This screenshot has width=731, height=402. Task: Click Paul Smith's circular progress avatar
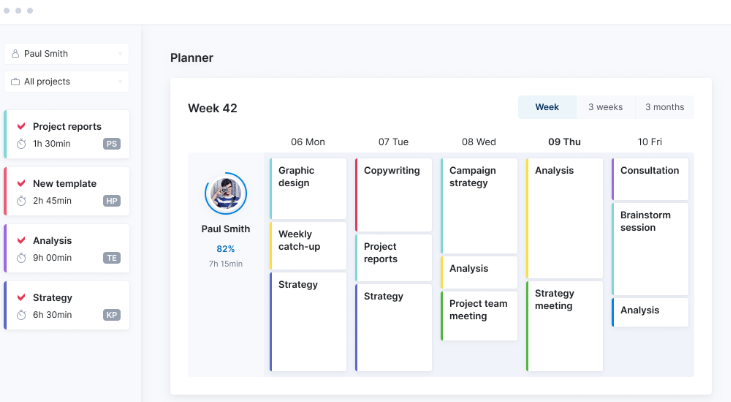click(x=226, y=194)
